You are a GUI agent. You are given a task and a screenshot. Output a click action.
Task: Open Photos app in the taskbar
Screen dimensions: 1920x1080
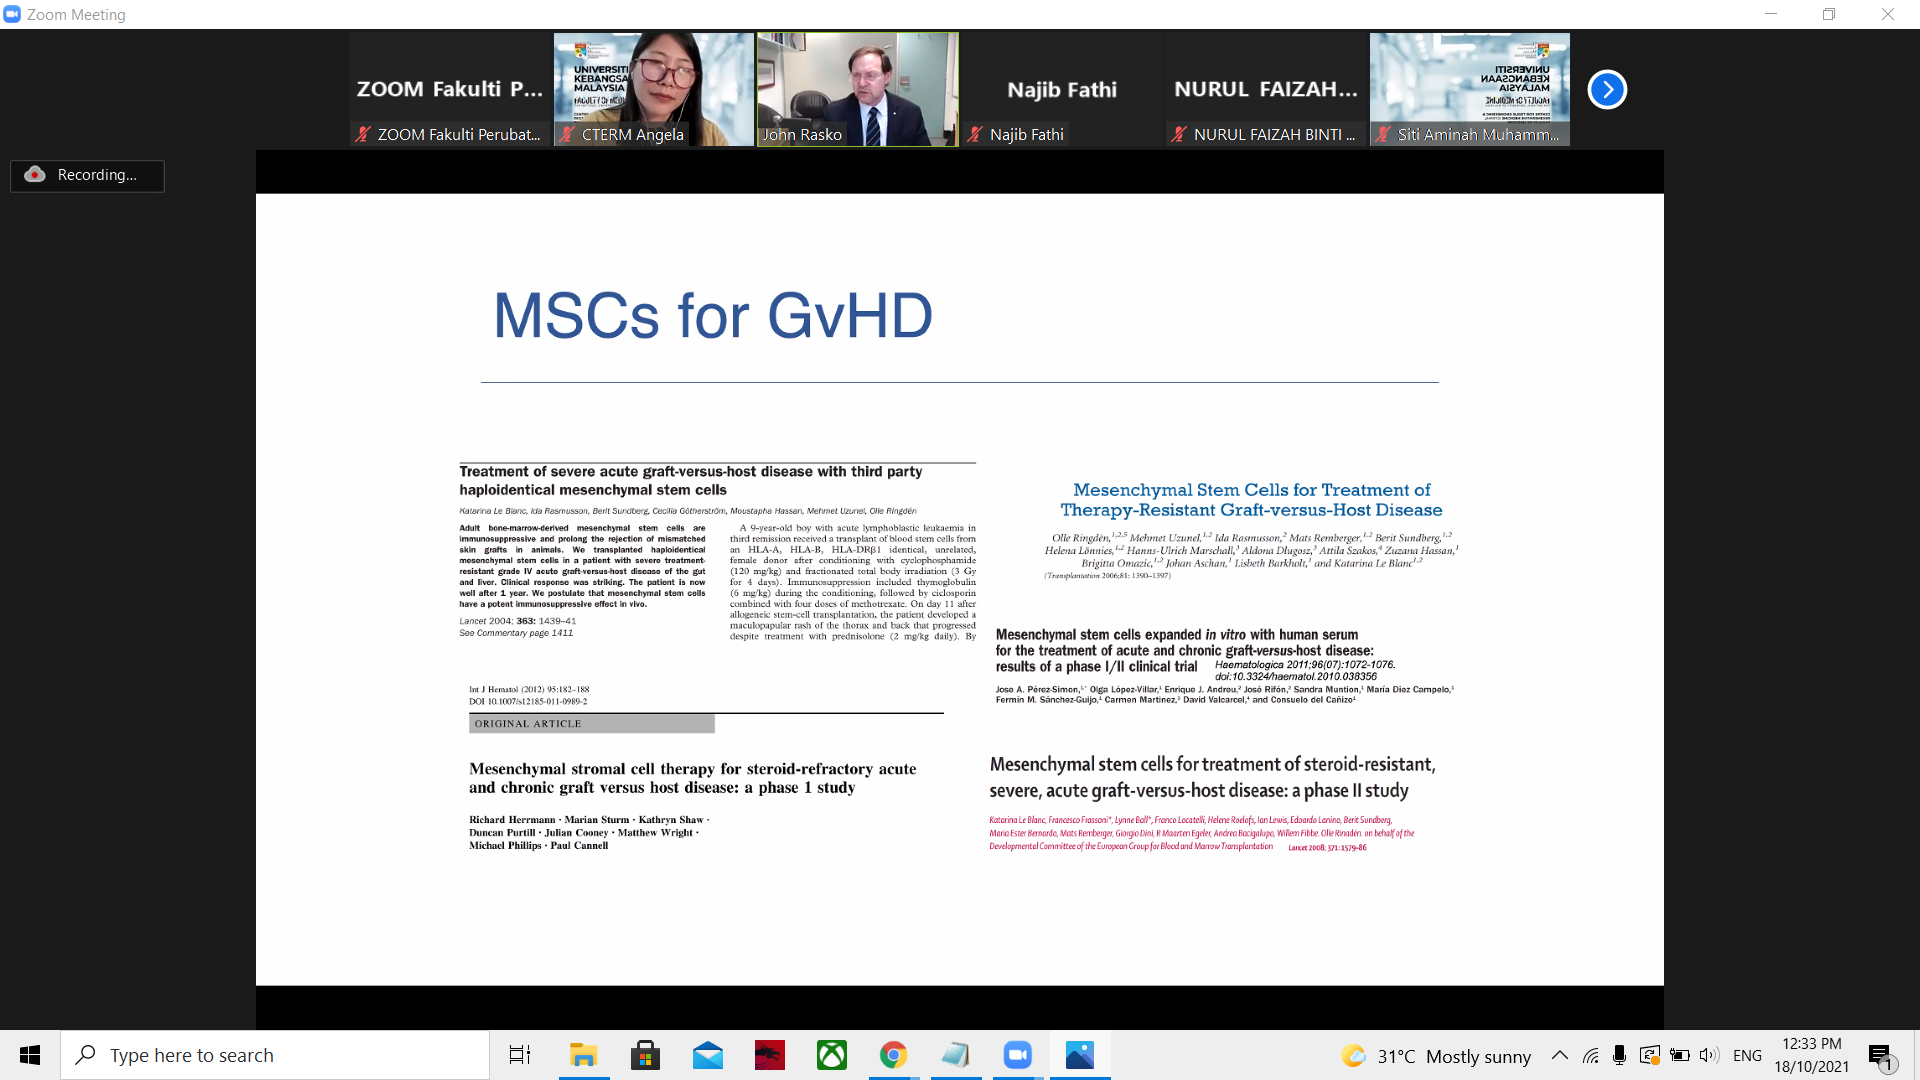[1080, 1055]
